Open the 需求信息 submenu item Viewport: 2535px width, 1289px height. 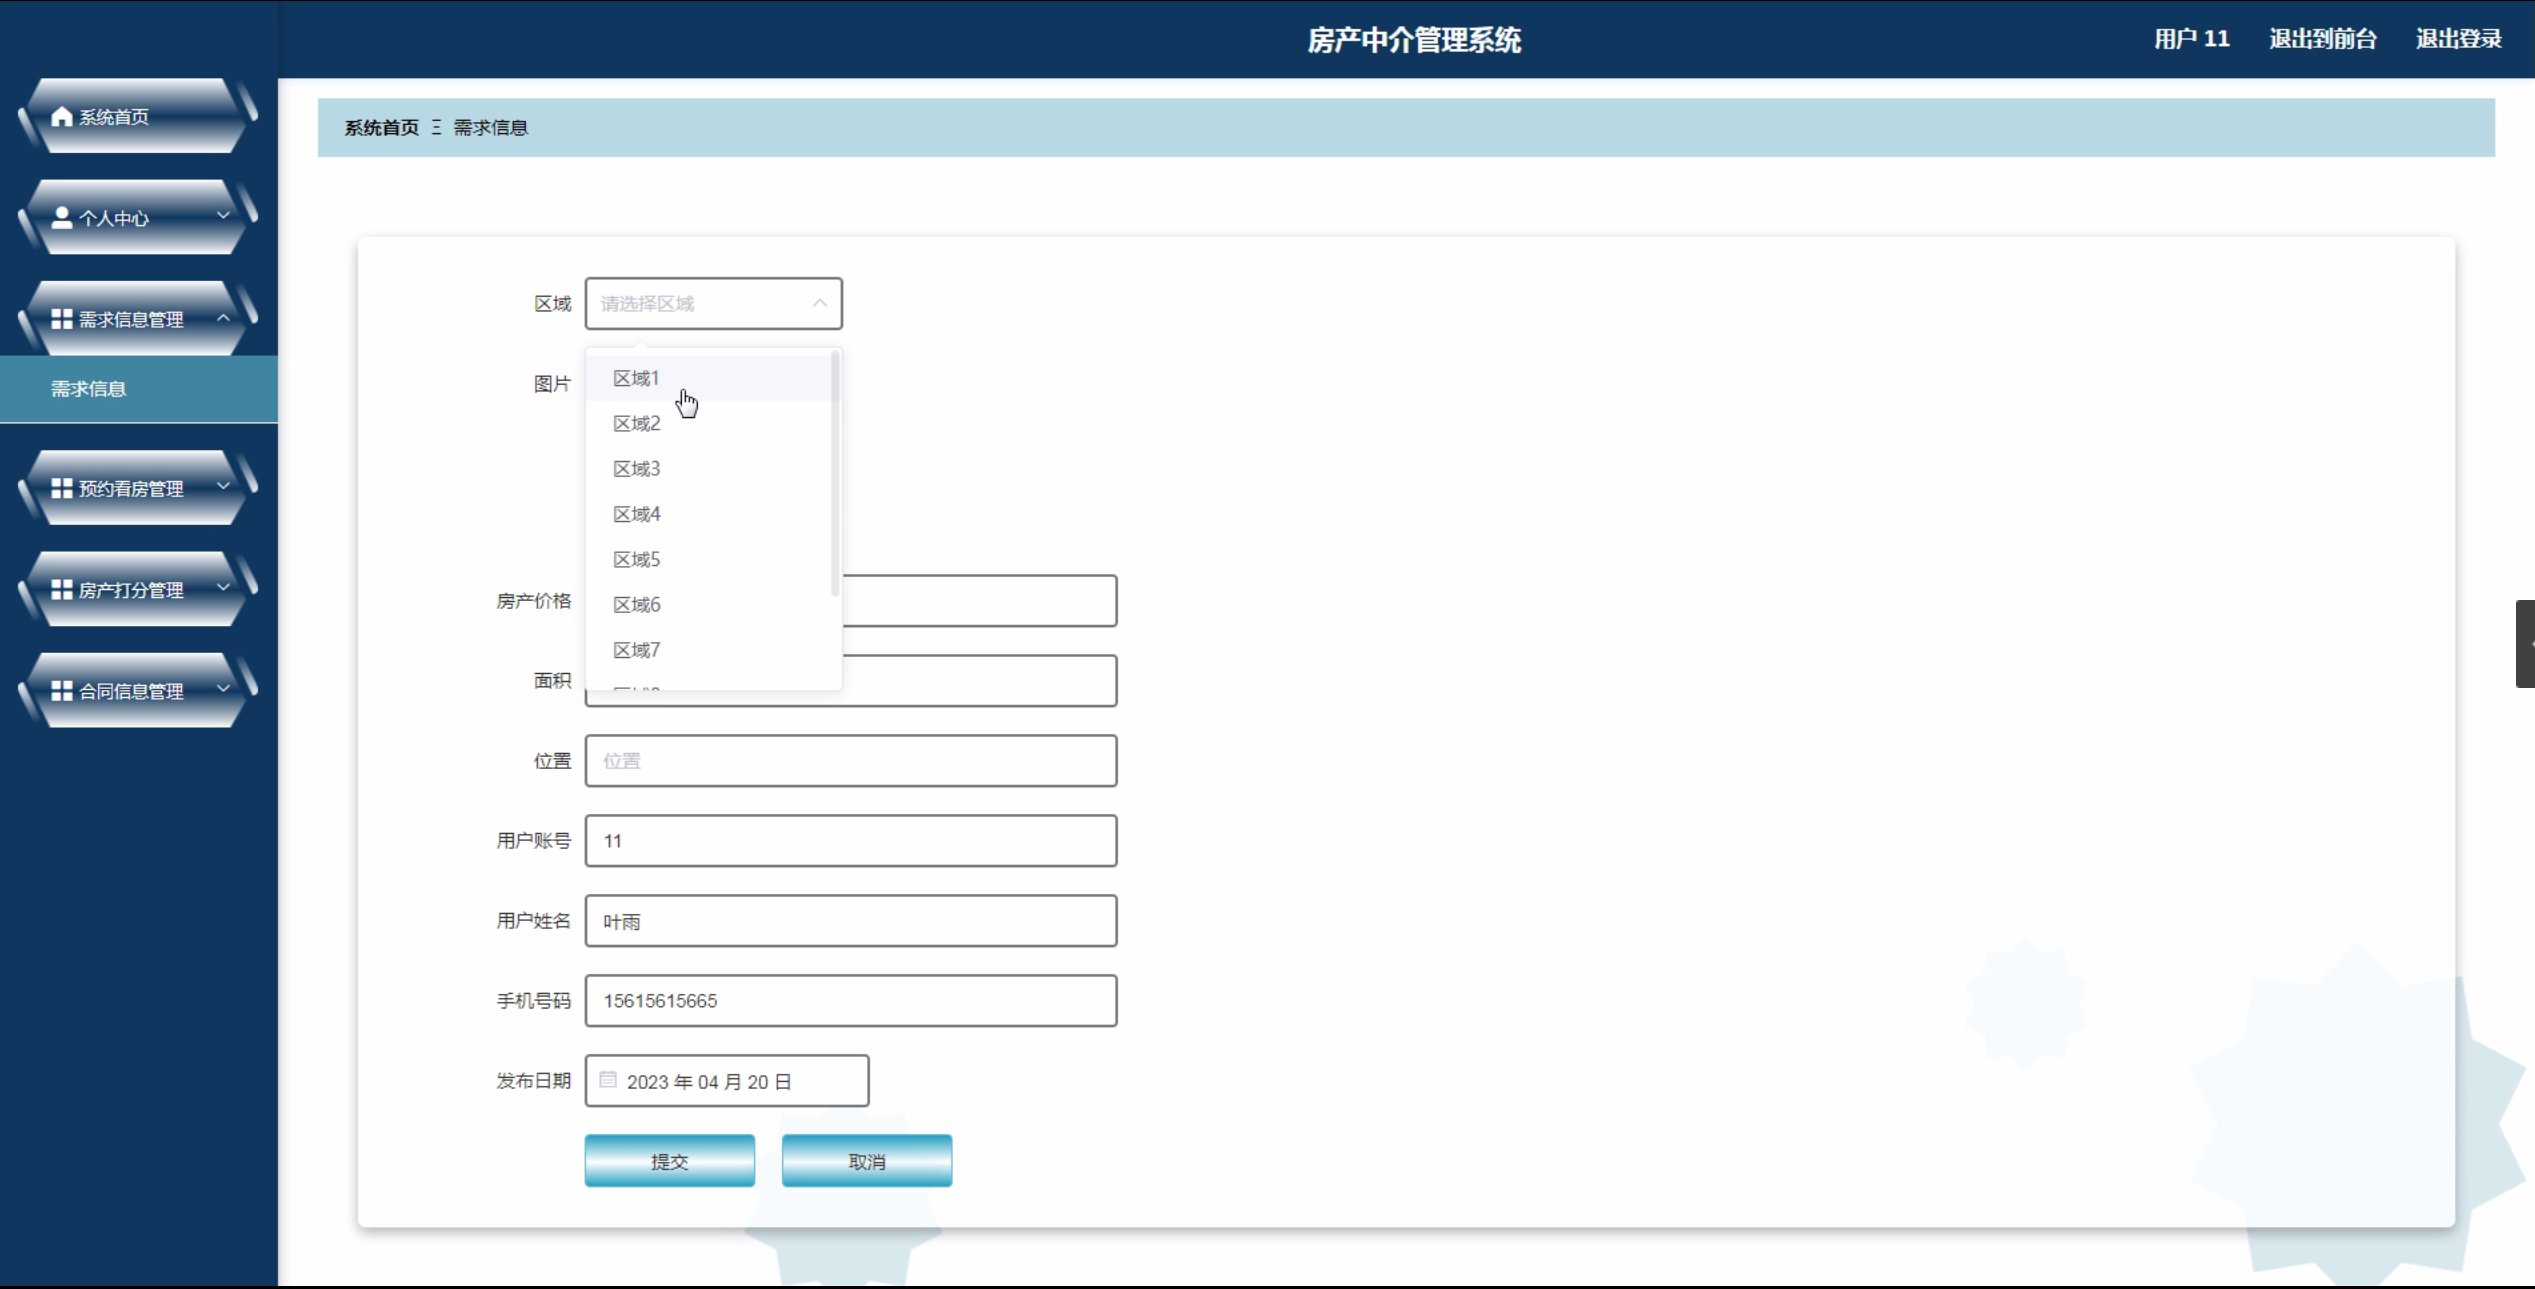(89, 389)
